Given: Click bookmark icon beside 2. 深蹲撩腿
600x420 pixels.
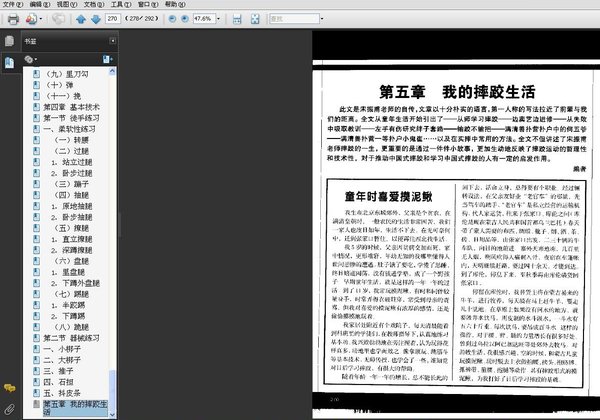Looking at the screenshot, I should click(36, 250).
